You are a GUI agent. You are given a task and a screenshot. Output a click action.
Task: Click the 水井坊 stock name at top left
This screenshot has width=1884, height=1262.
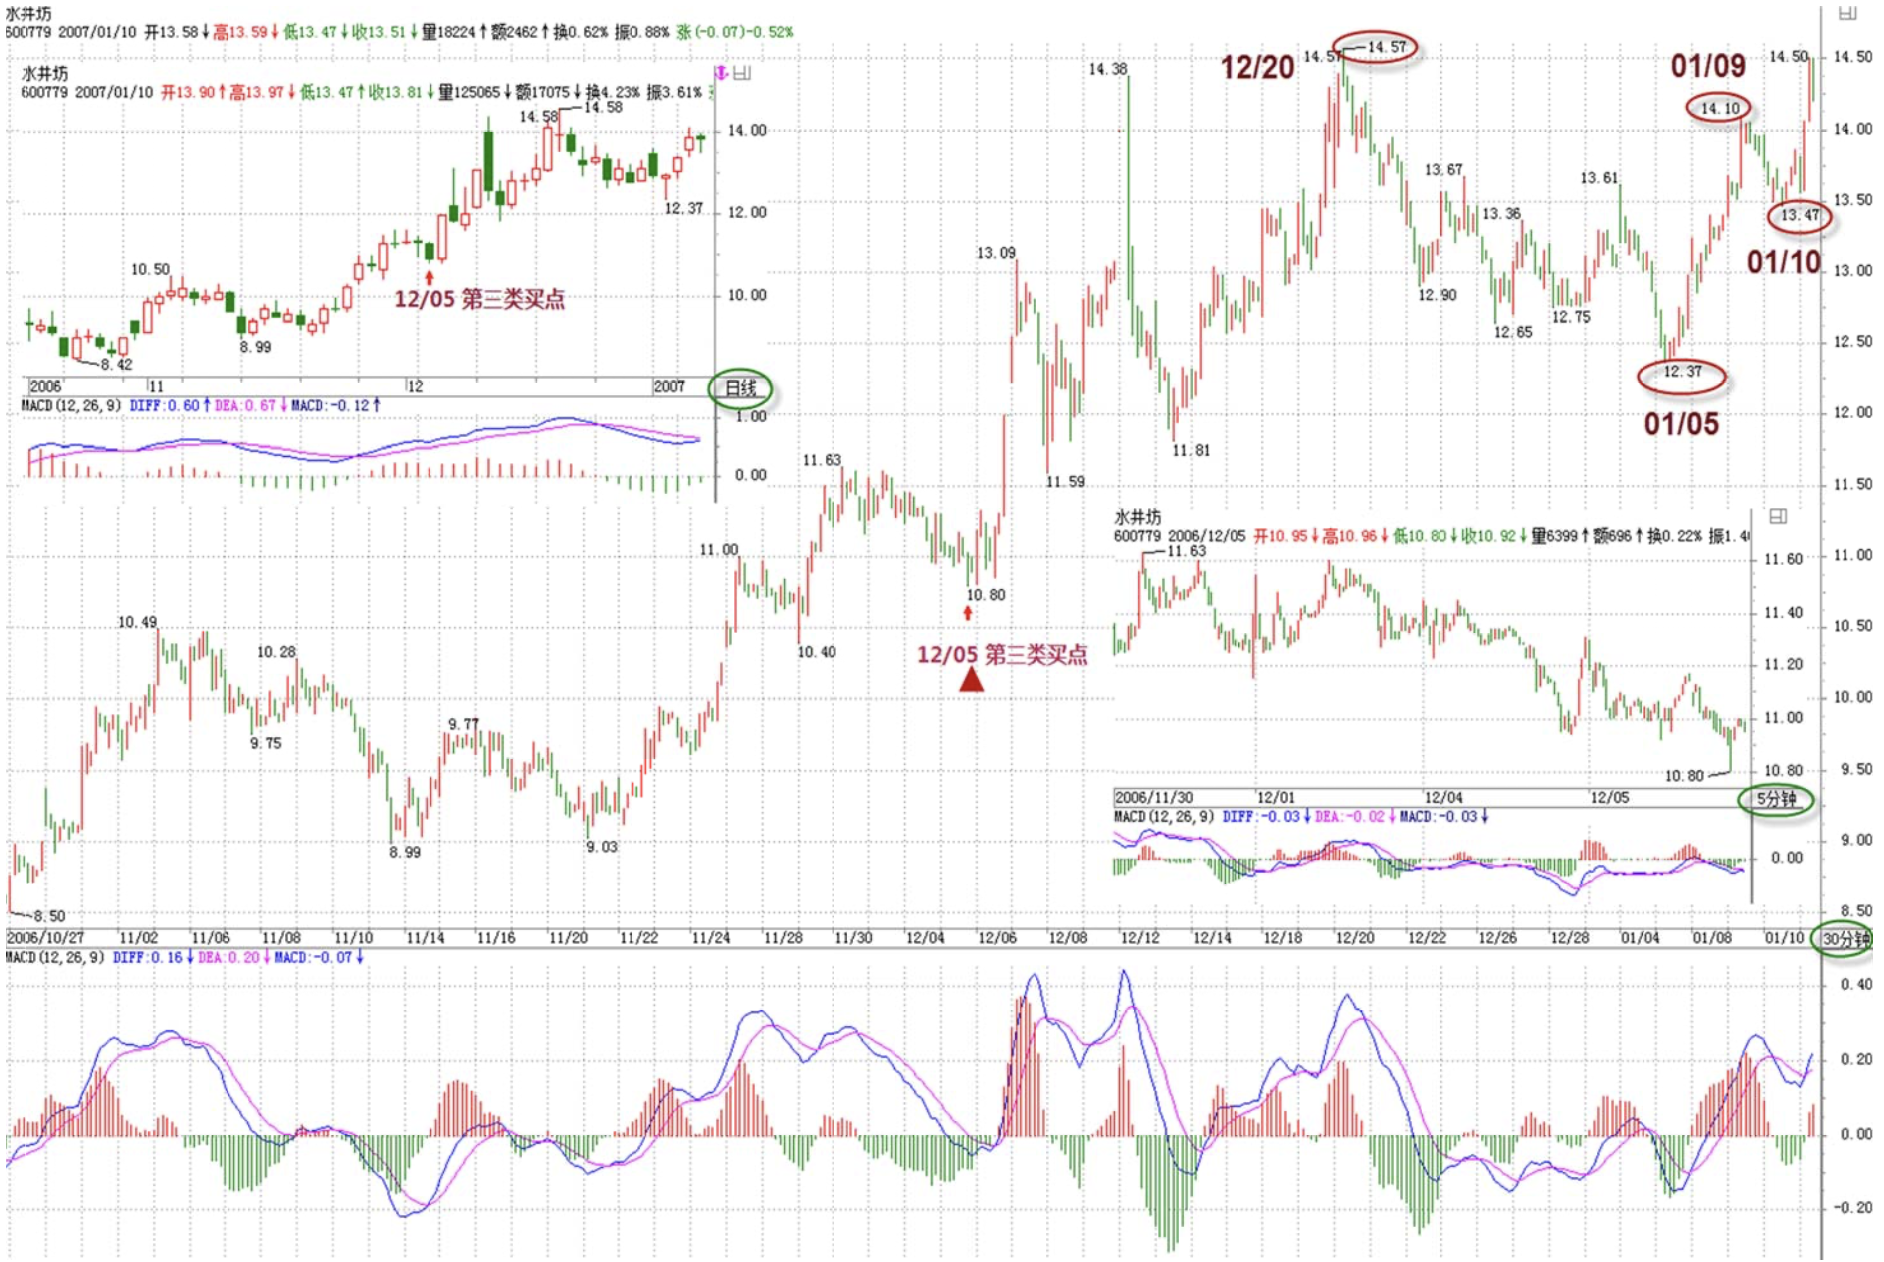(x=28, y=14)
